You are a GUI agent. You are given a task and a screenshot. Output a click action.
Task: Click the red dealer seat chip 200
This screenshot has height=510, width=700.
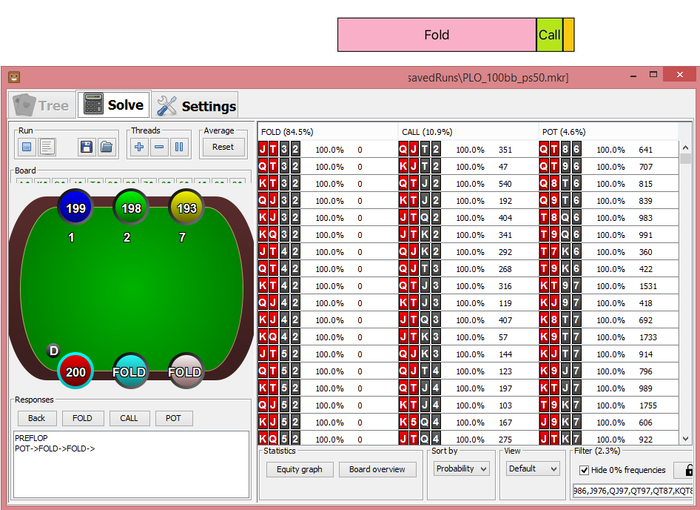coord(75,371)
